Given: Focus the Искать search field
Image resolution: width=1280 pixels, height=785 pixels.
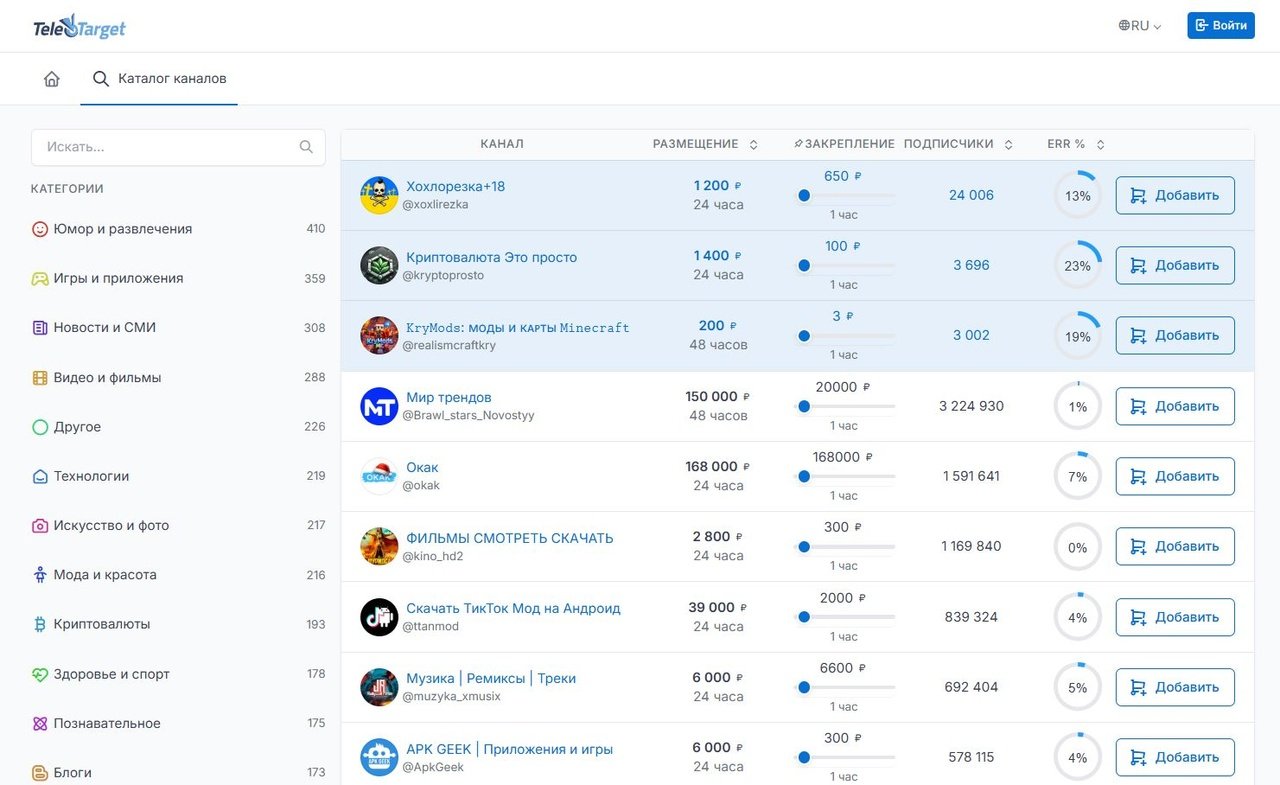Looking at the screenshot, I should (178, 147).
